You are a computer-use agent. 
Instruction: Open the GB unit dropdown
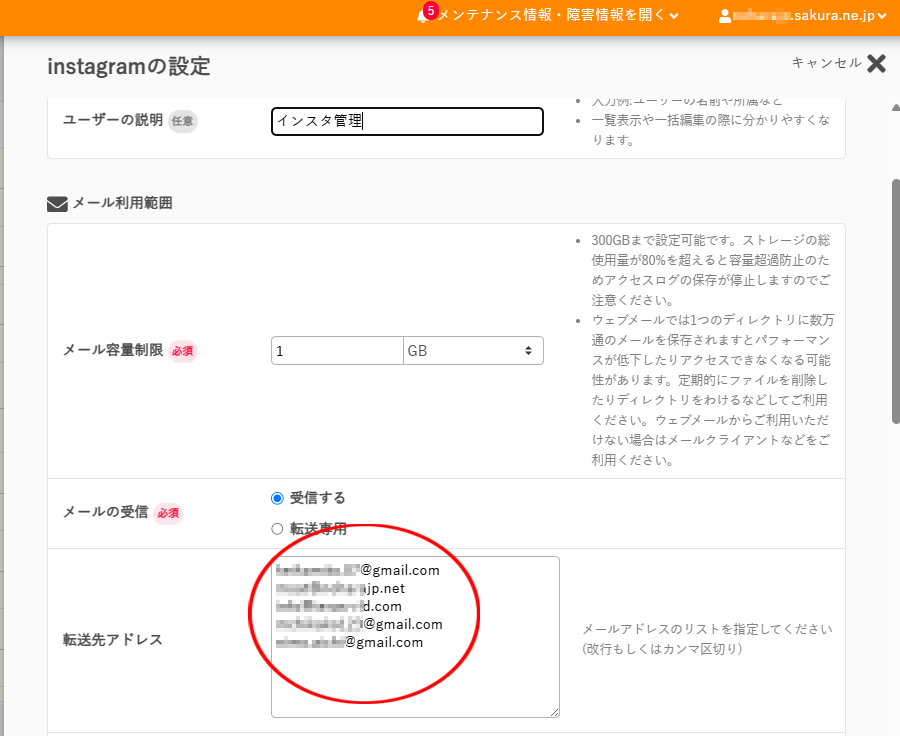473,350
